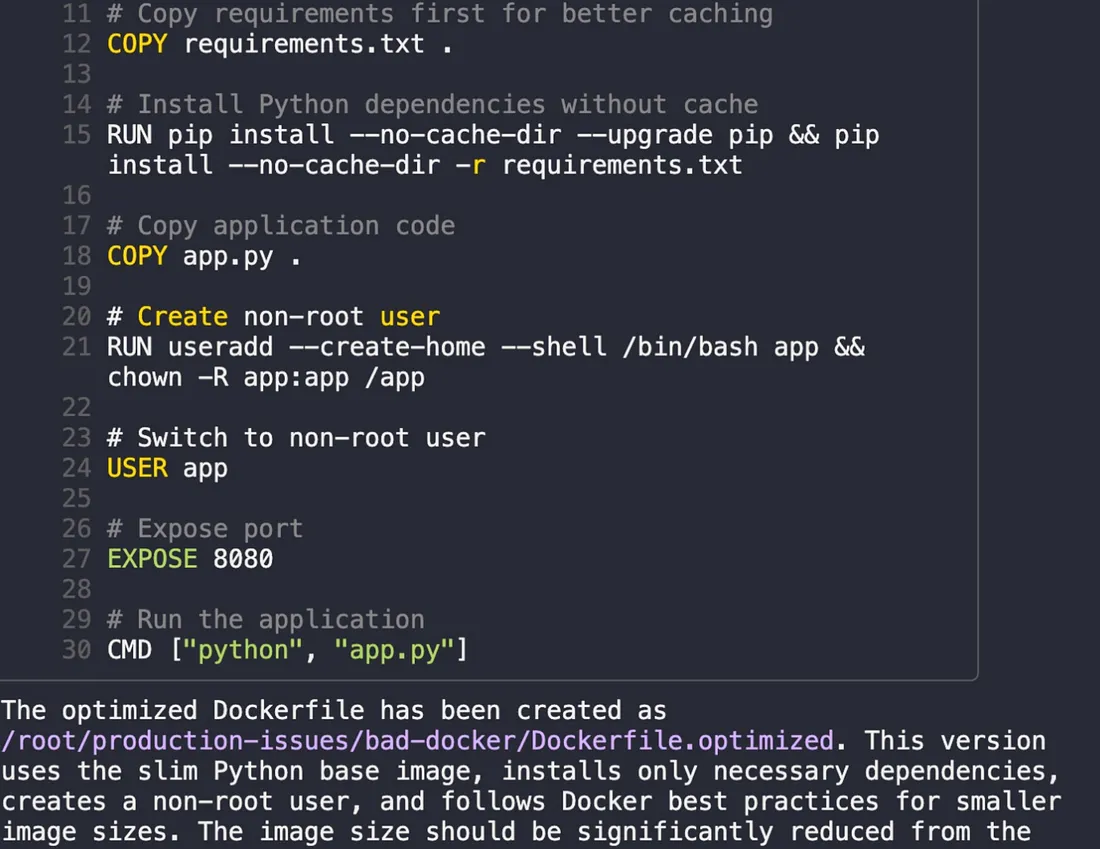Click the comment '# Copy application code'
This screenshot has width=1100, height=849.
tap(281, 226)
